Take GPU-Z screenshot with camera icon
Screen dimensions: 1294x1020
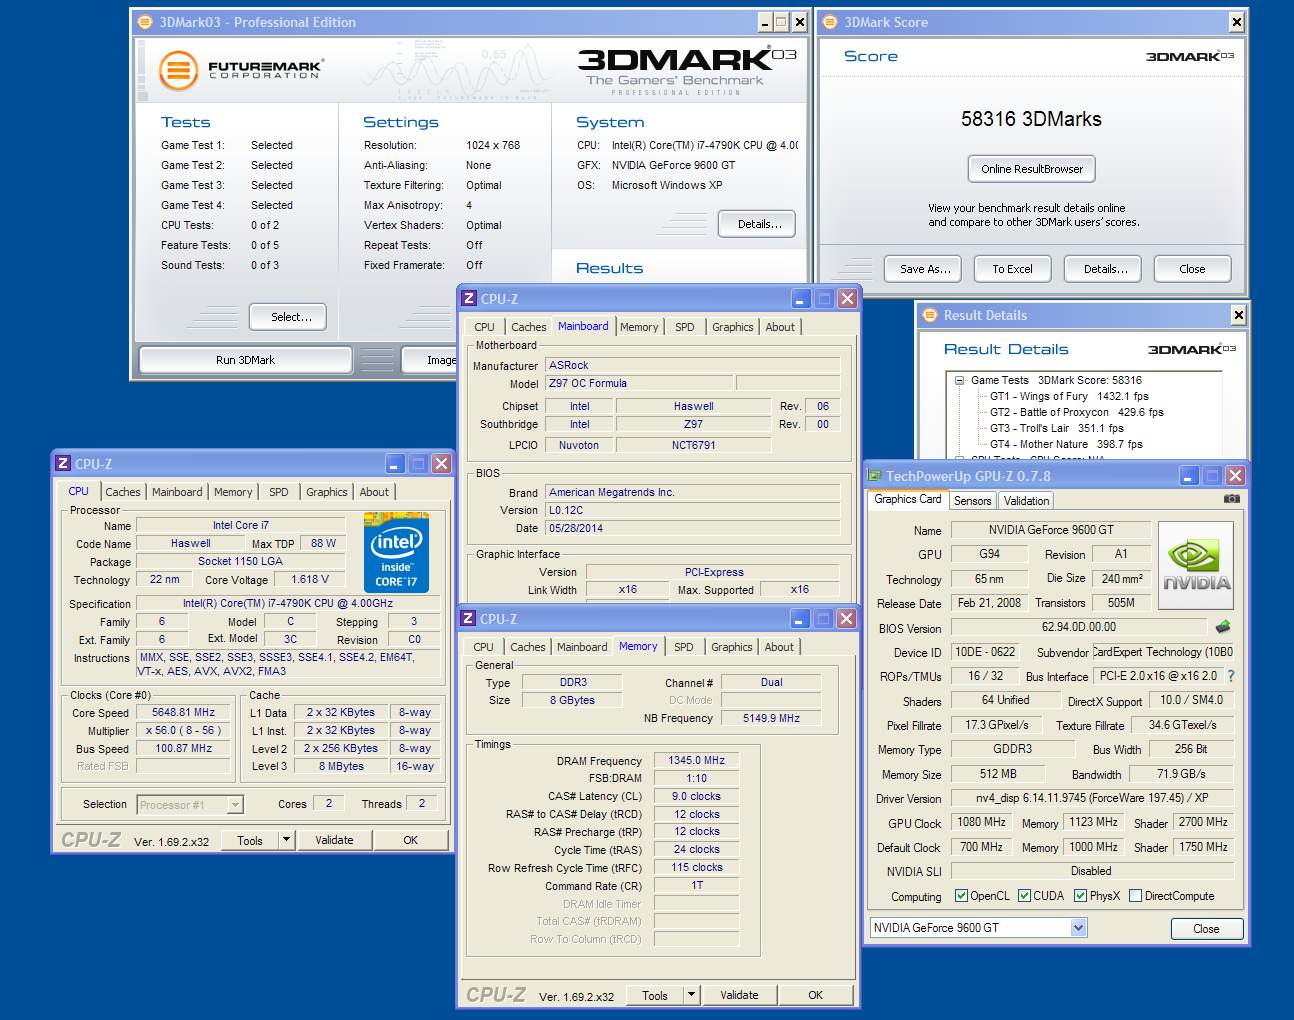tap(1231, 498)
